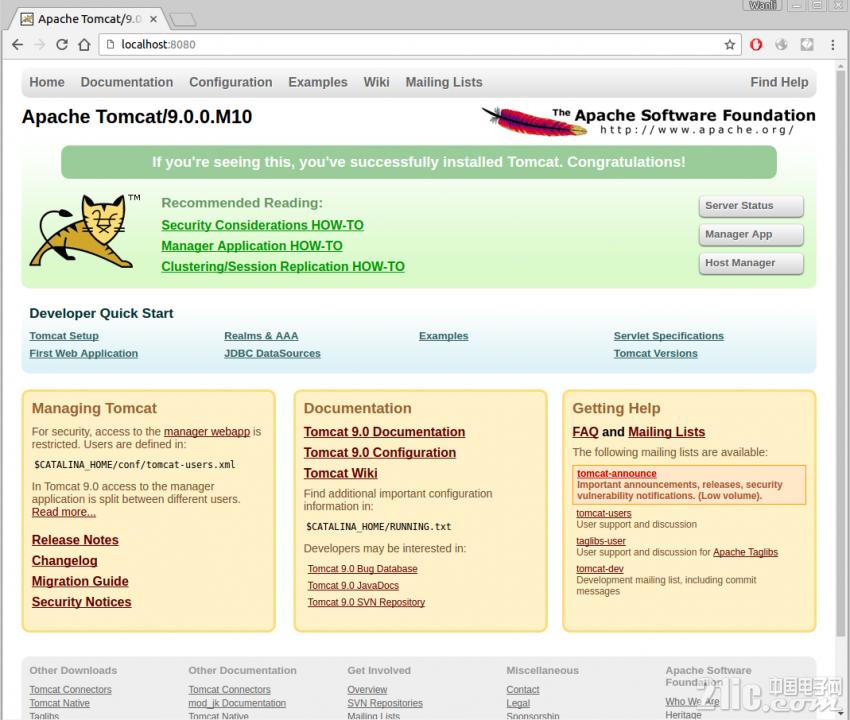850x720 pixels.
Task: Open a new browser tab
Action: tap(183, 20)
